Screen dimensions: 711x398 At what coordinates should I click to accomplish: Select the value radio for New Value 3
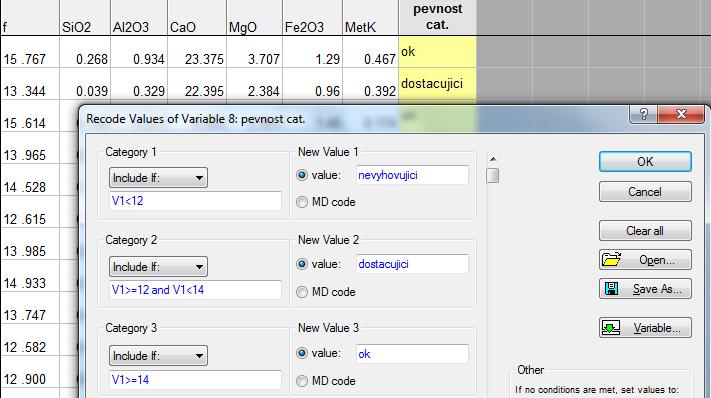[x=302, y=353]
